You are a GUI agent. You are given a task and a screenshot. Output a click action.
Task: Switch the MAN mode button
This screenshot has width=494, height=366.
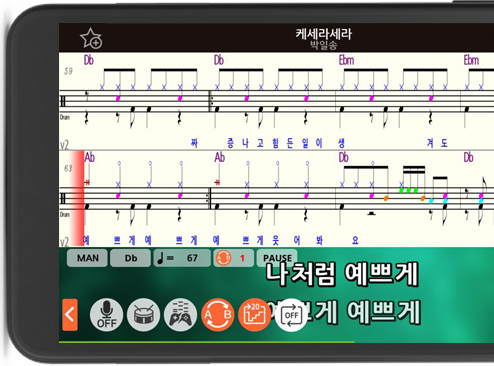tap(87, 258)
